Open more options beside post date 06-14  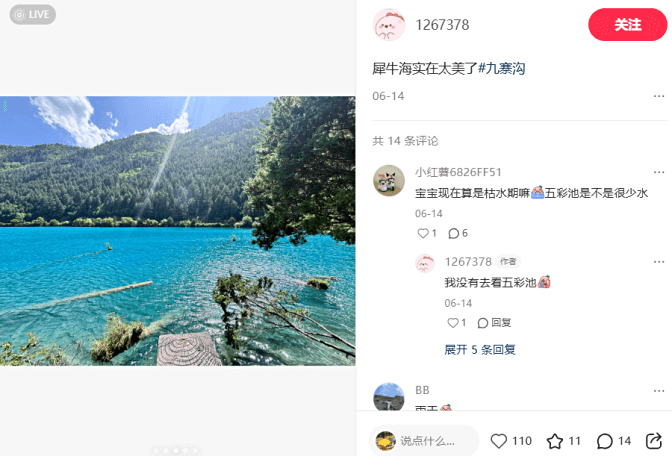pos(659,96)
